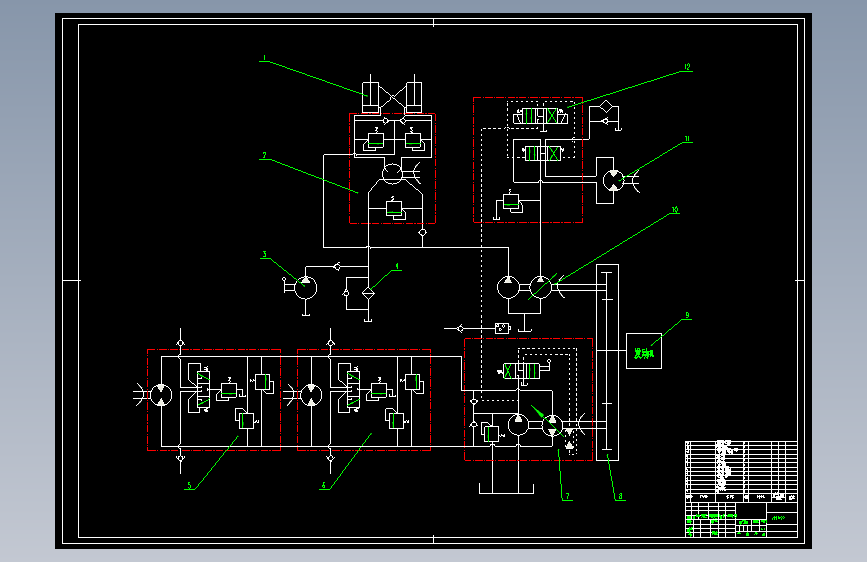Image resolution: width=867 pixels, height=562 pixels.
Task: Select the hydraulic motor in block 5
Action: click(x=161, y=395)
